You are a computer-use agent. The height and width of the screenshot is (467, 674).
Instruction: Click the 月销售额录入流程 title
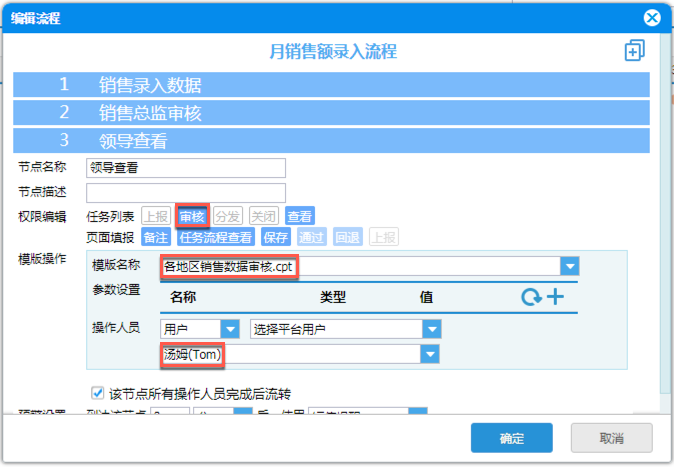(x=333, y=51)
